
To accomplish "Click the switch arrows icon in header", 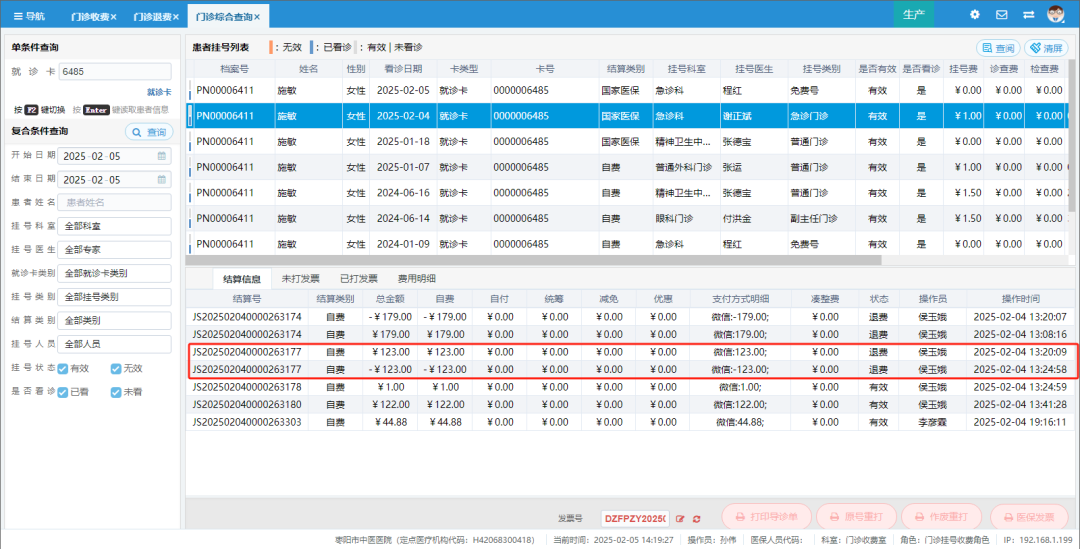I will (x=1029, y=15).
